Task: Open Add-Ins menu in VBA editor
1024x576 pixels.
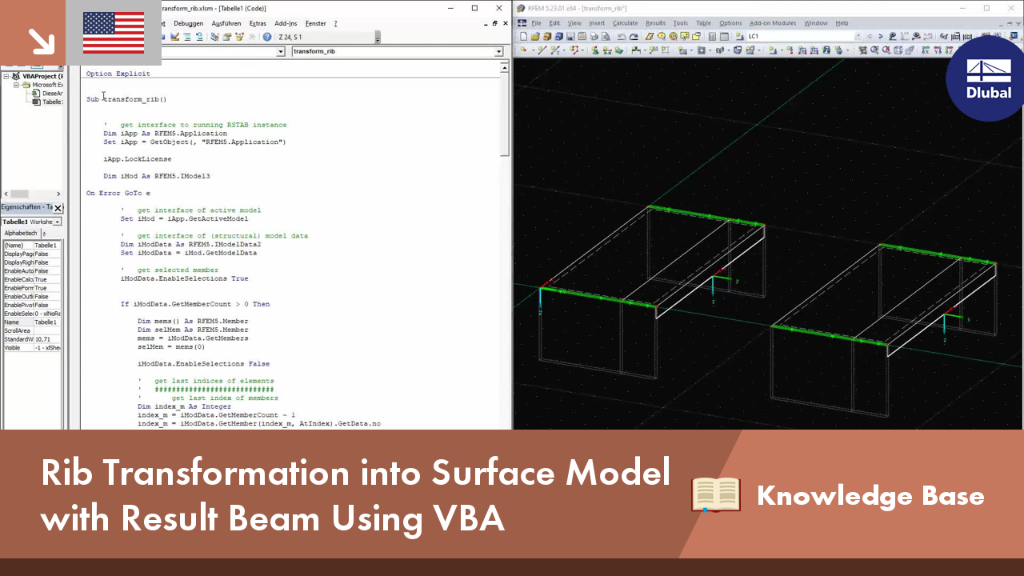Action: pos(285,24)
